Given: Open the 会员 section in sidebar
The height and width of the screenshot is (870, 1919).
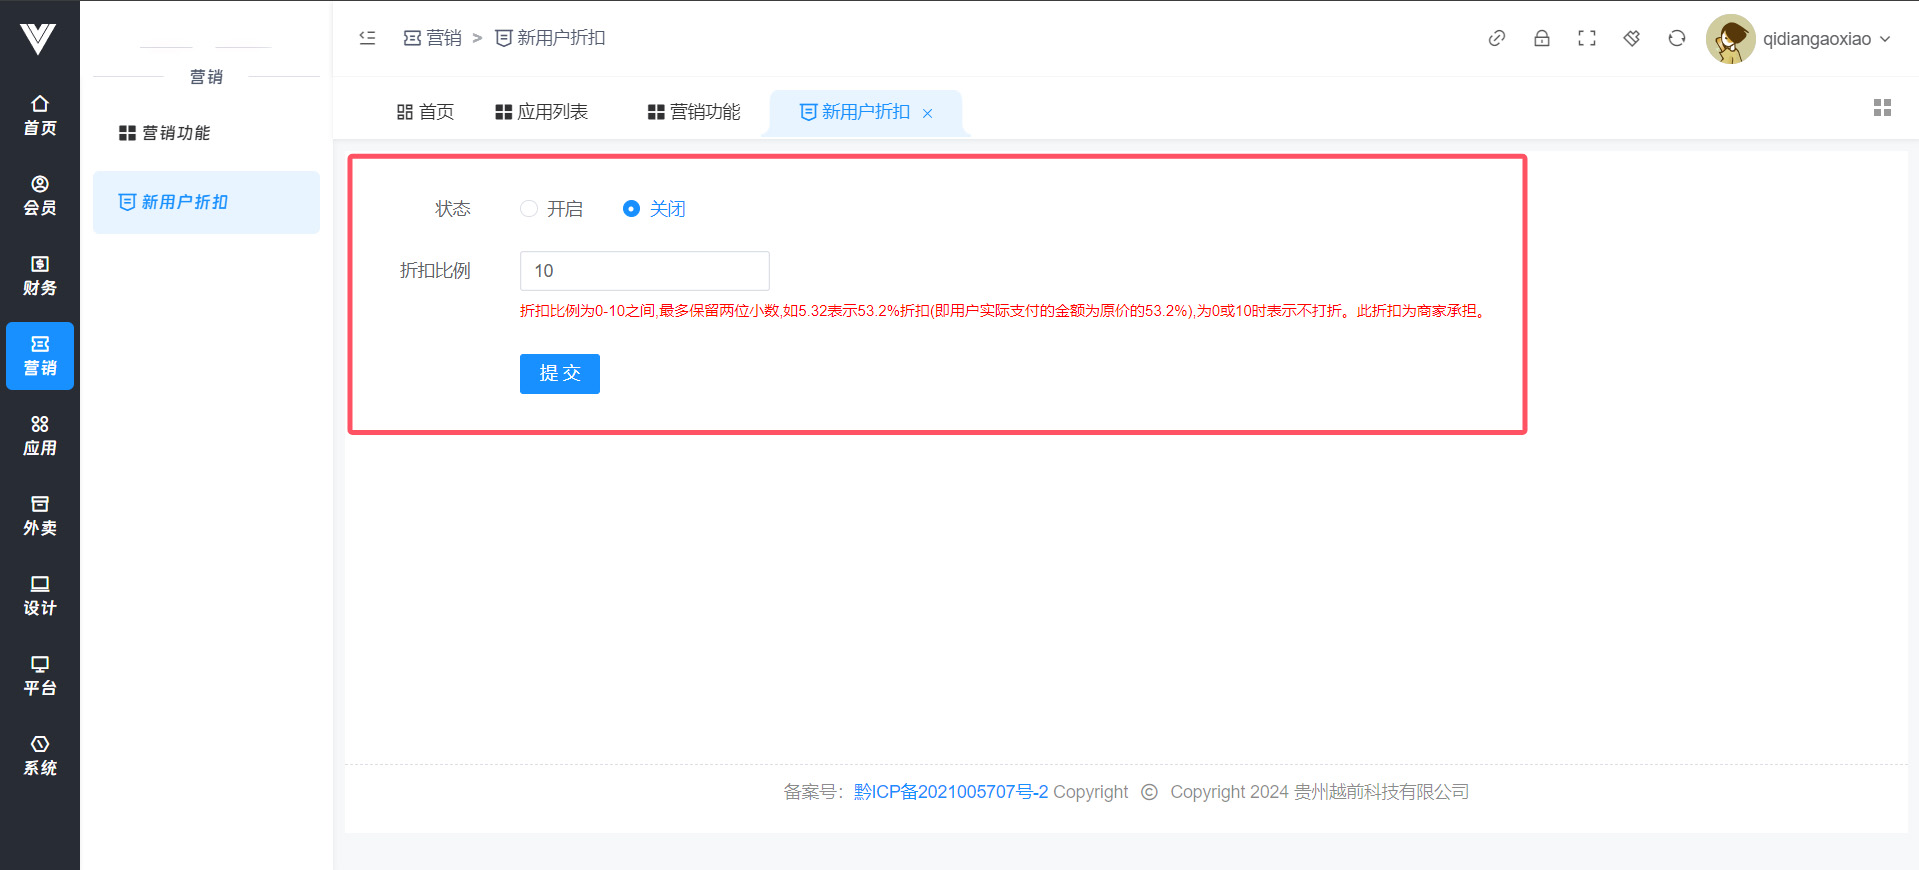Looking at the screenshot, I should pos(40,195).
